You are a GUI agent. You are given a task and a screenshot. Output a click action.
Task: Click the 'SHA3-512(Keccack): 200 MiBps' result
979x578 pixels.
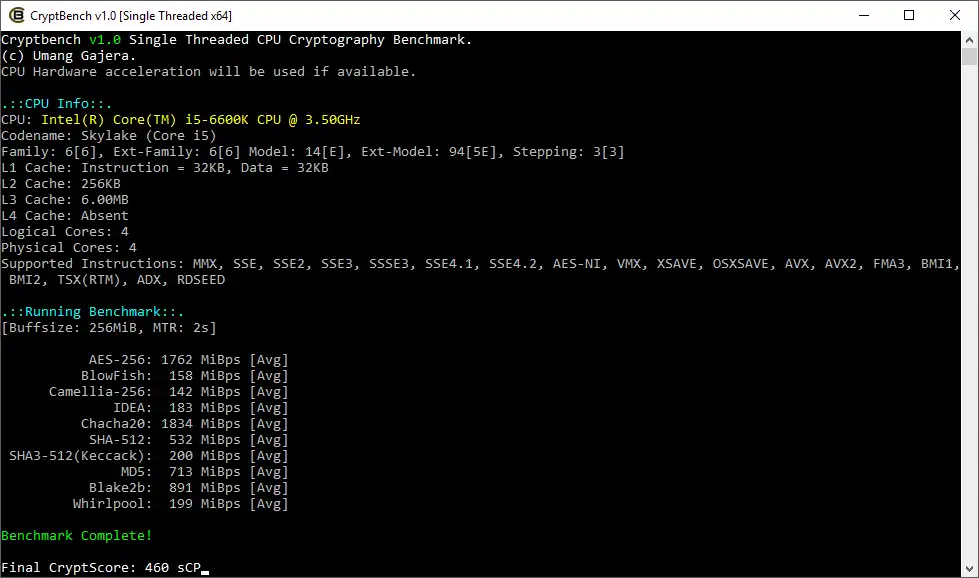click(149, 456)
